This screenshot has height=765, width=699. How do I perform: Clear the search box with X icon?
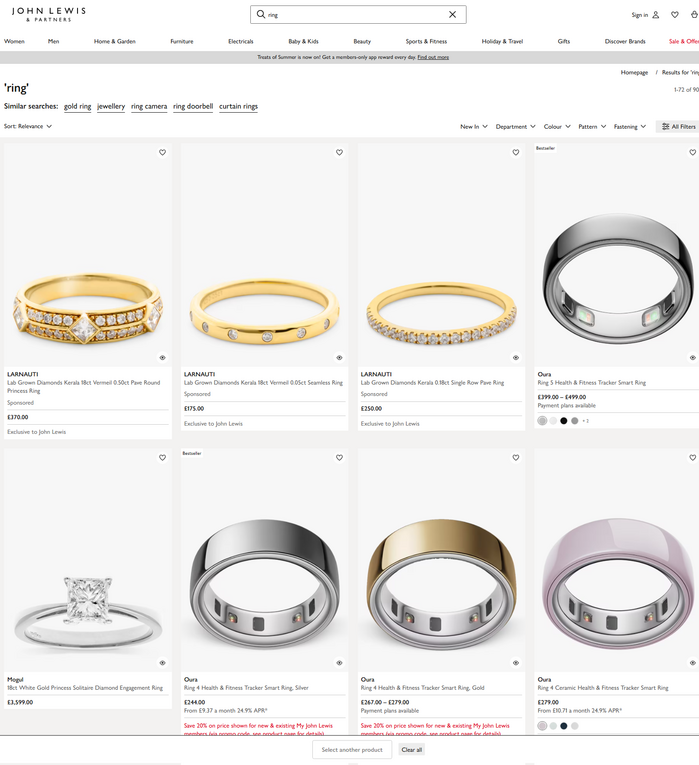click(x=453, y=15)
